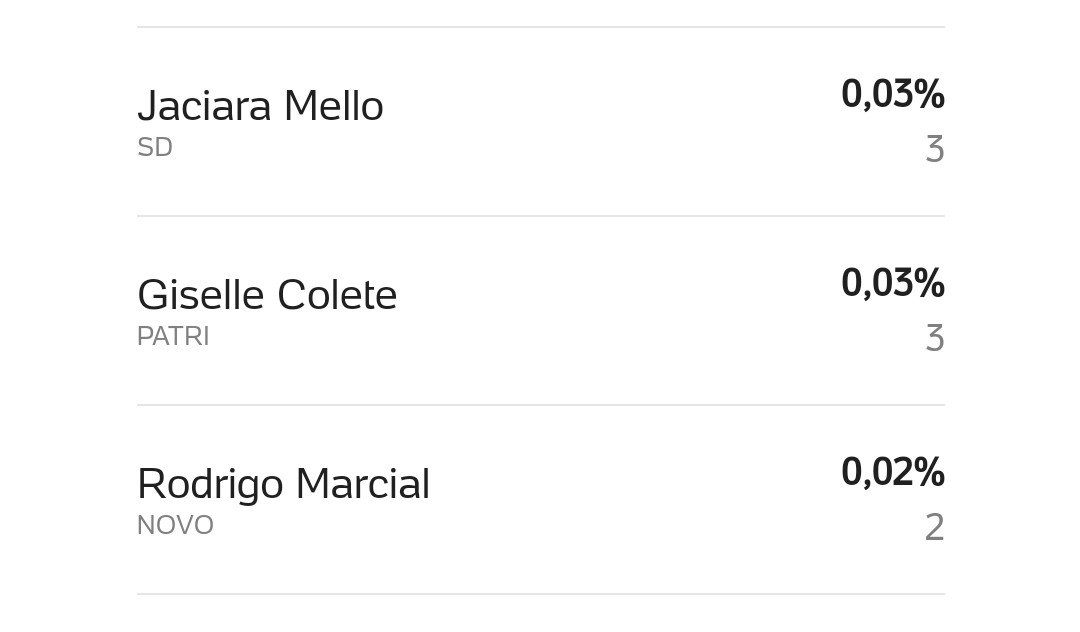
Task: Click the PATRI party label
Action: [x=173, y=336]
